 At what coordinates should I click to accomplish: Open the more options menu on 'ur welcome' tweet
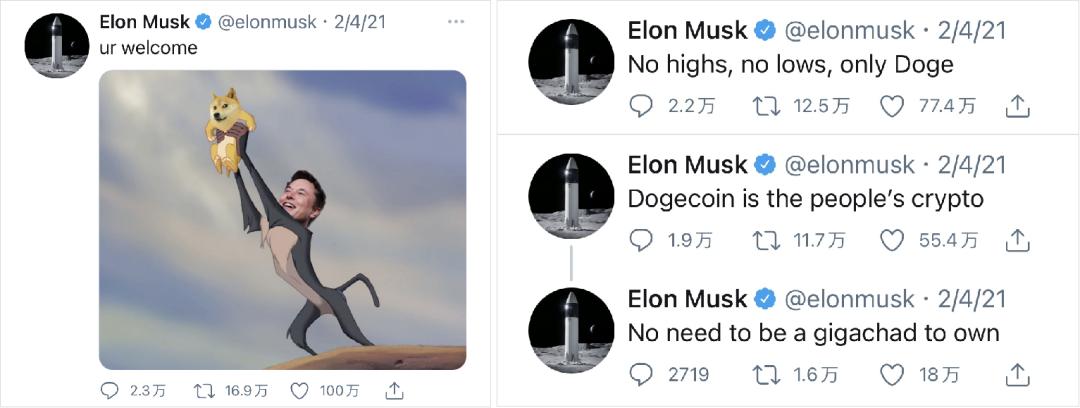pos(456,21)
